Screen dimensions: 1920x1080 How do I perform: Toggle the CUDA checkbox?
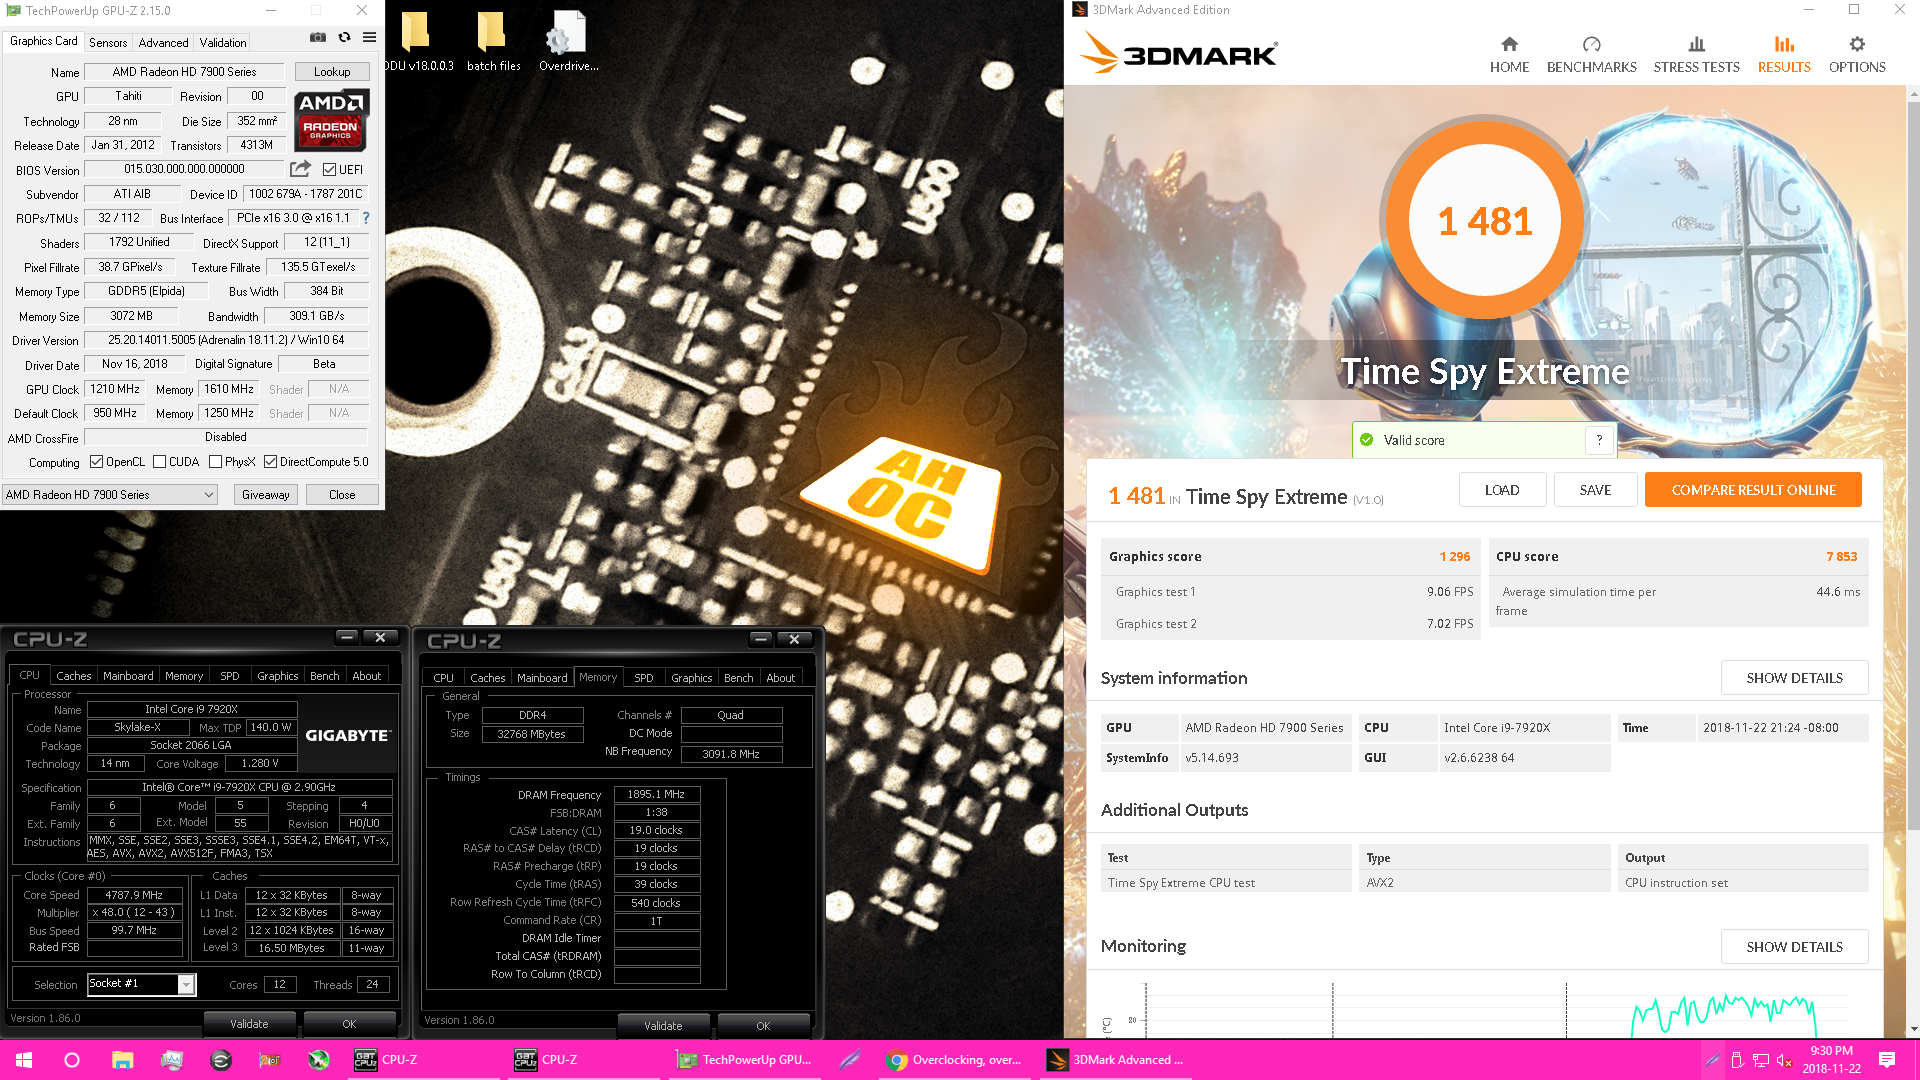(159, 462)
